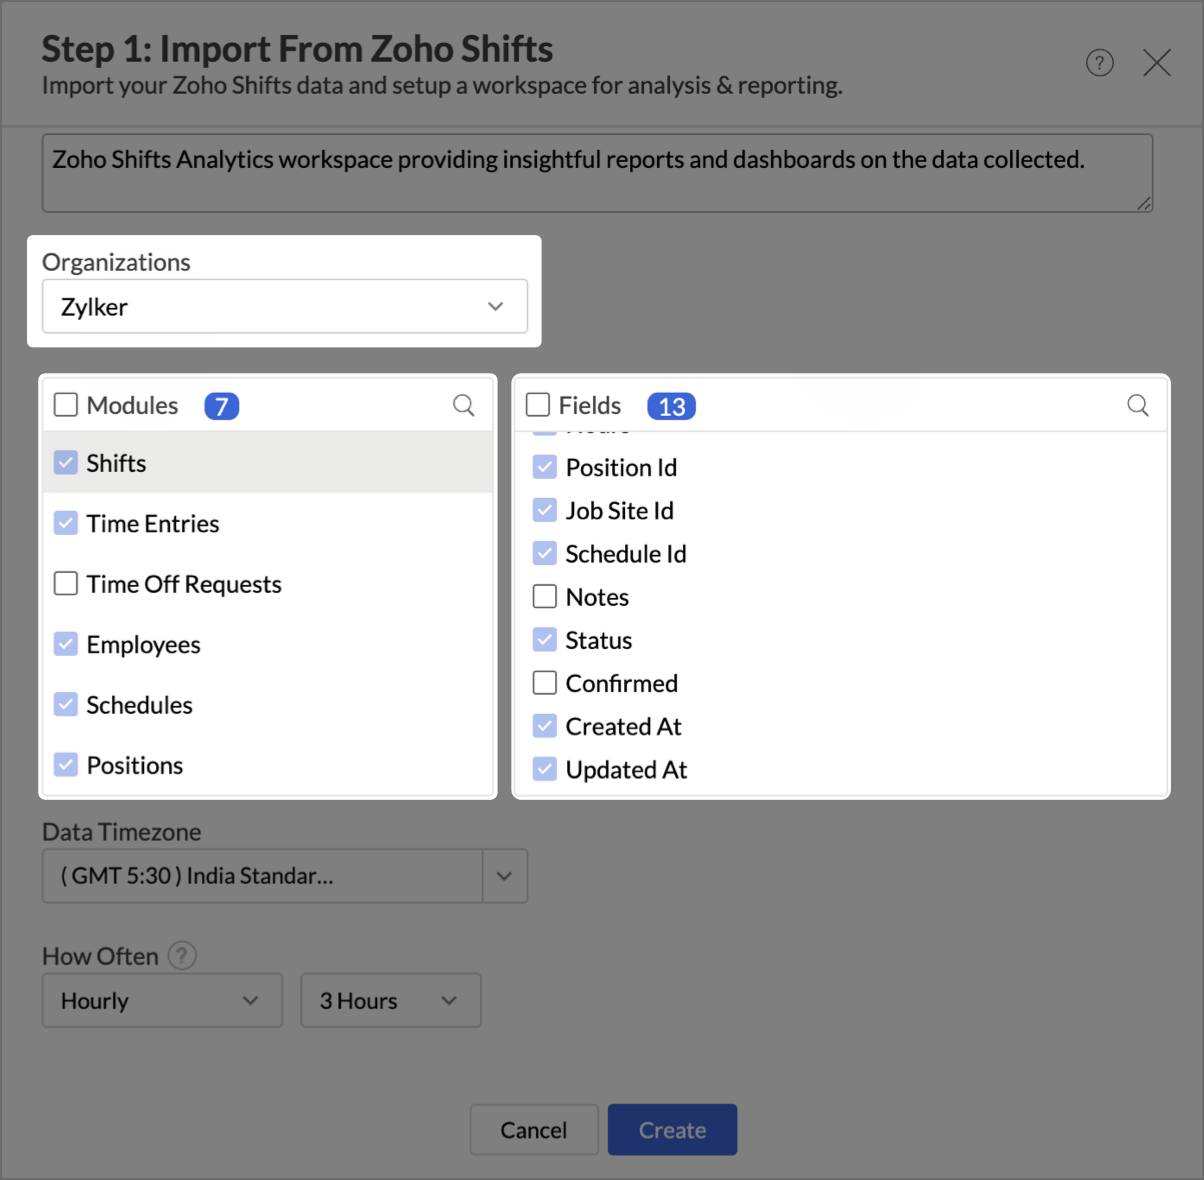
Task: Tick the Confirmed field checkbox
Action: pos(545,683)
